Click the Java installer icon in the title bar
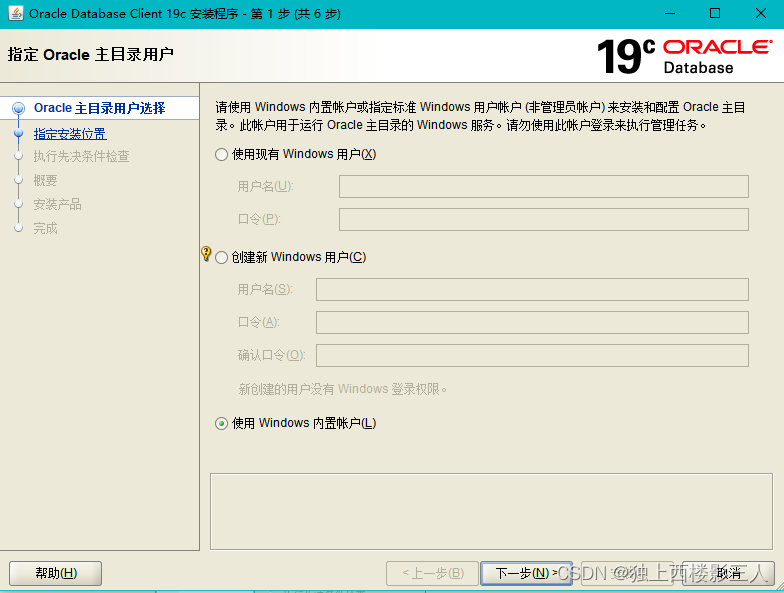The image size is (784, 593). click(x=16, y=14)
